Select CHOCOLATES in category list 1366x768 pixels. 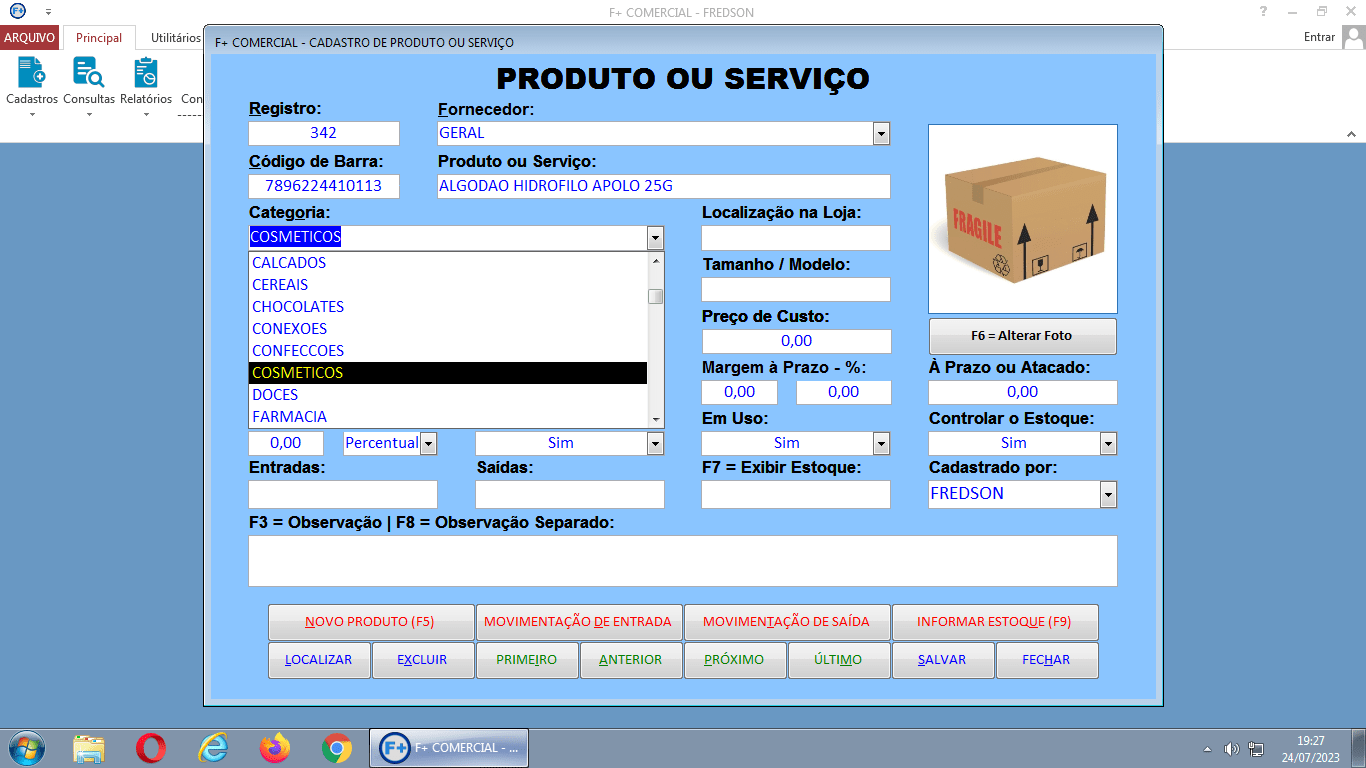coord(448,307)
